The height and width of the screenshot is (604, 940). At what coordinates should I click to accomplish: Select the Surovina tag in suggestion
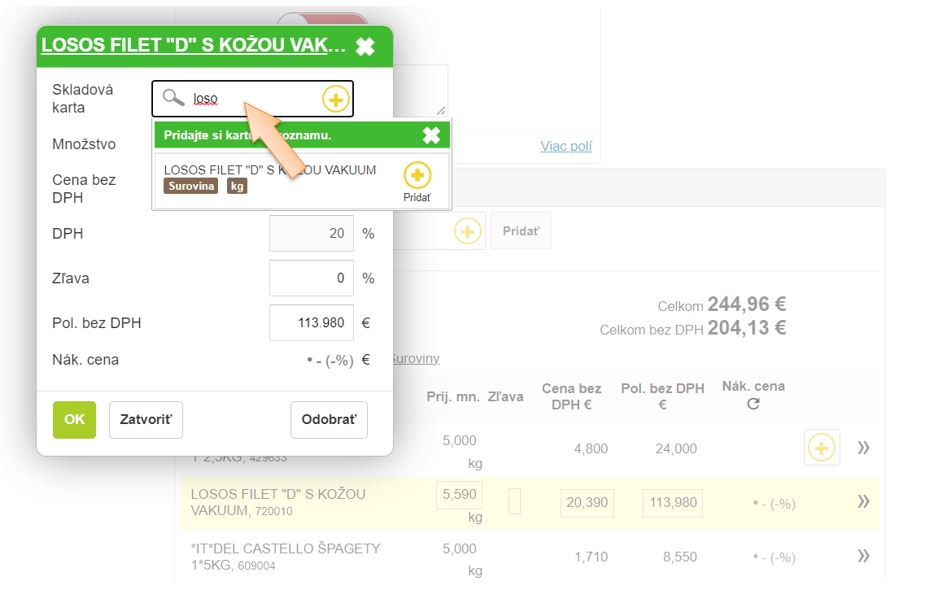[x=190, y=186]
